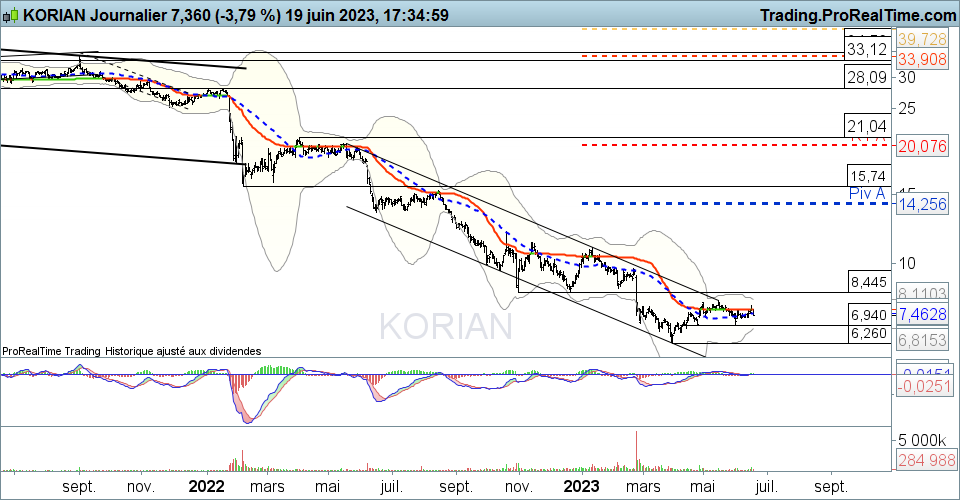This screenshot has width=960, height=500.
Task: Select the 28,09 price level label
Action: [x=868, y=77]
